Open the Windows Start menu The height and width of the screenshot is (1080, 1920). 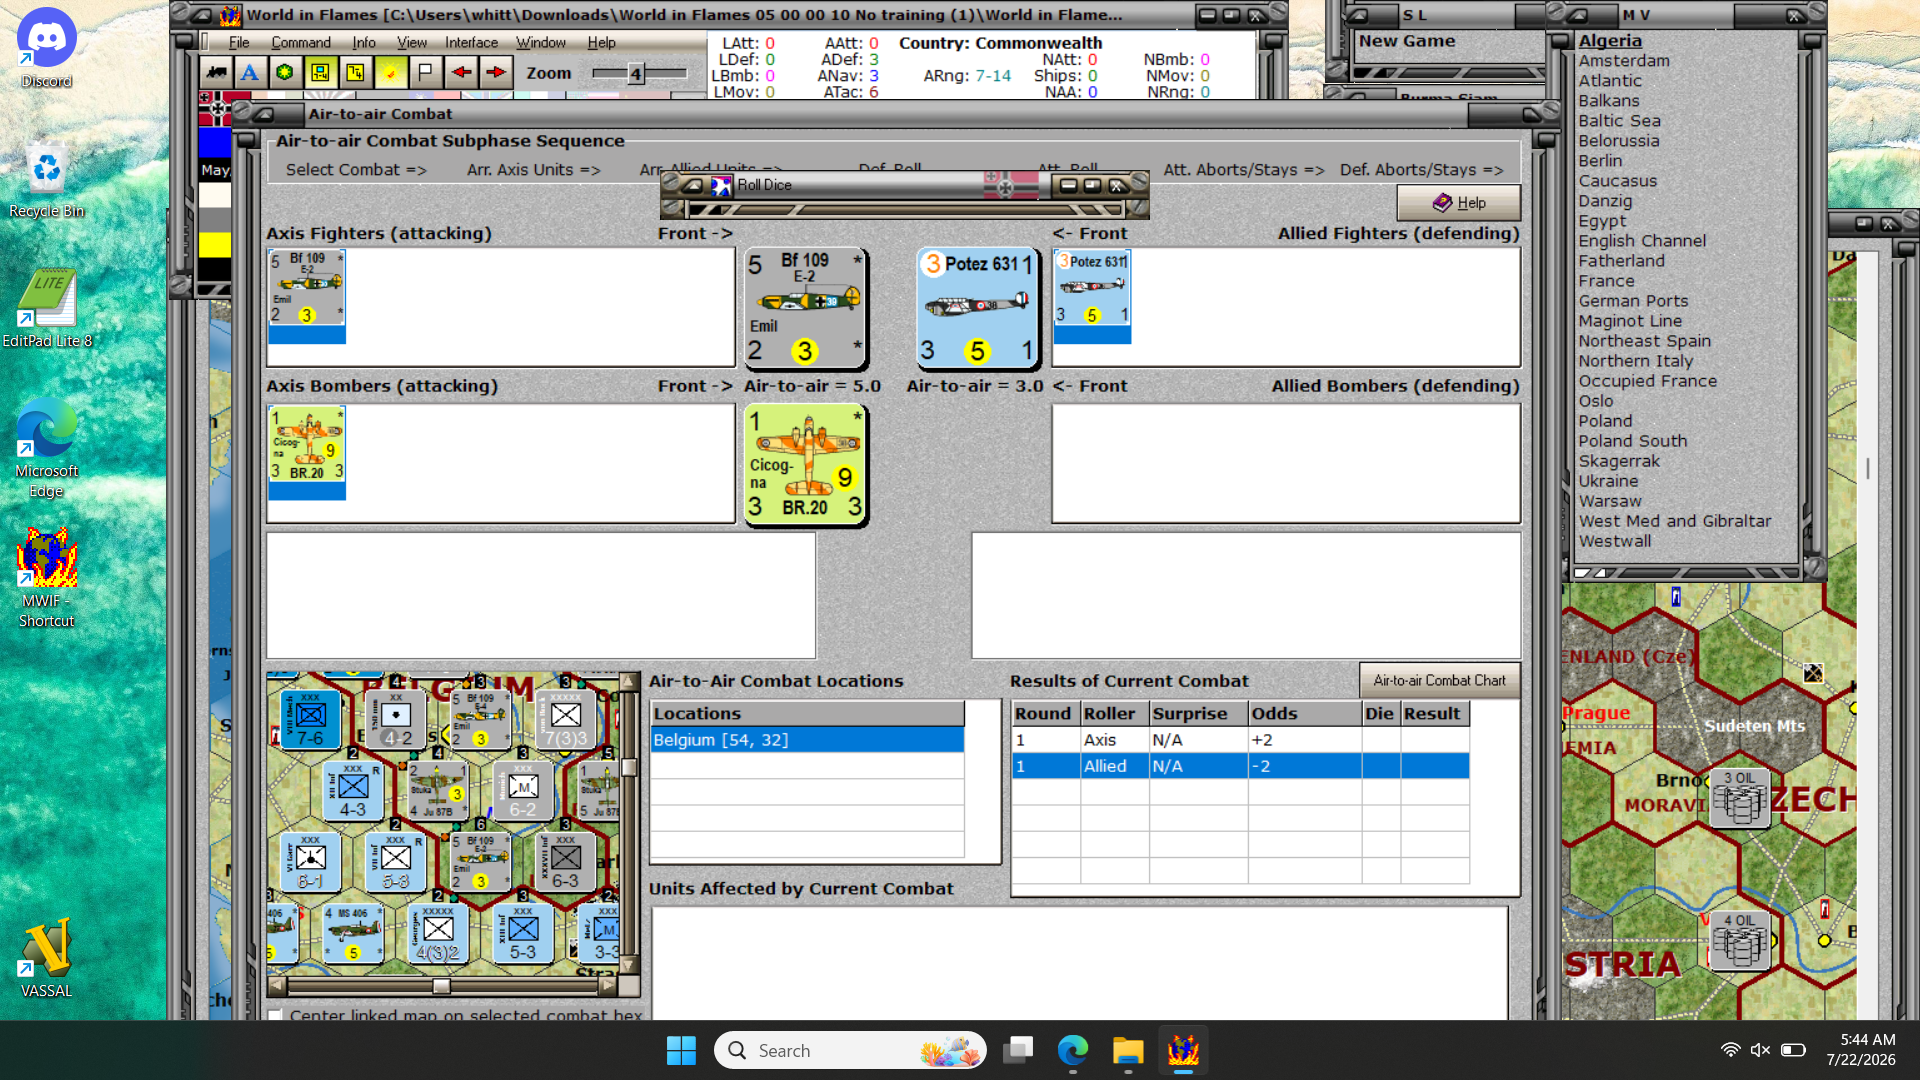coord(681,1050)
